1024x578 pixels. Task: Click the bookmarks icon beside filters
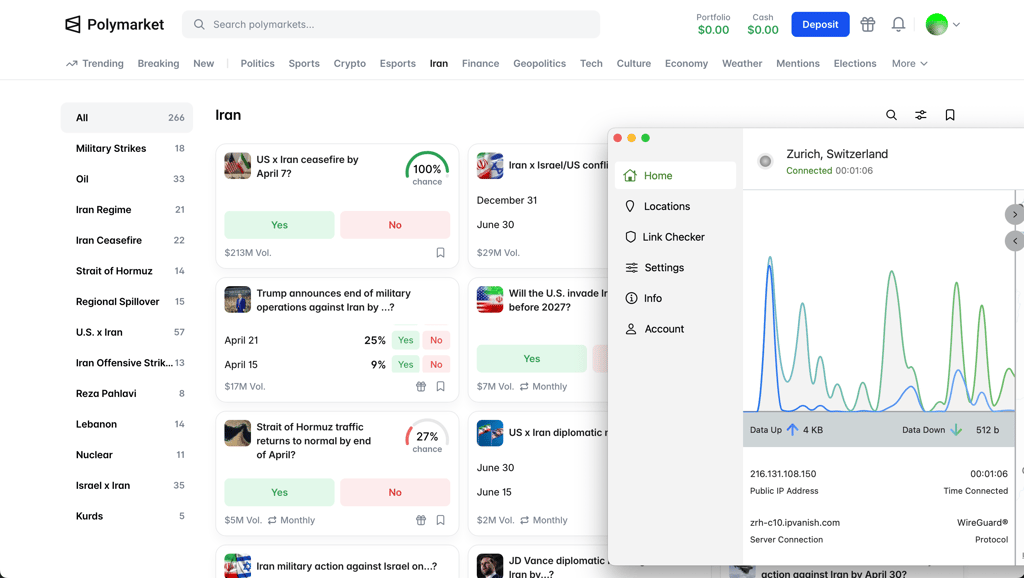tap(950, 115)
